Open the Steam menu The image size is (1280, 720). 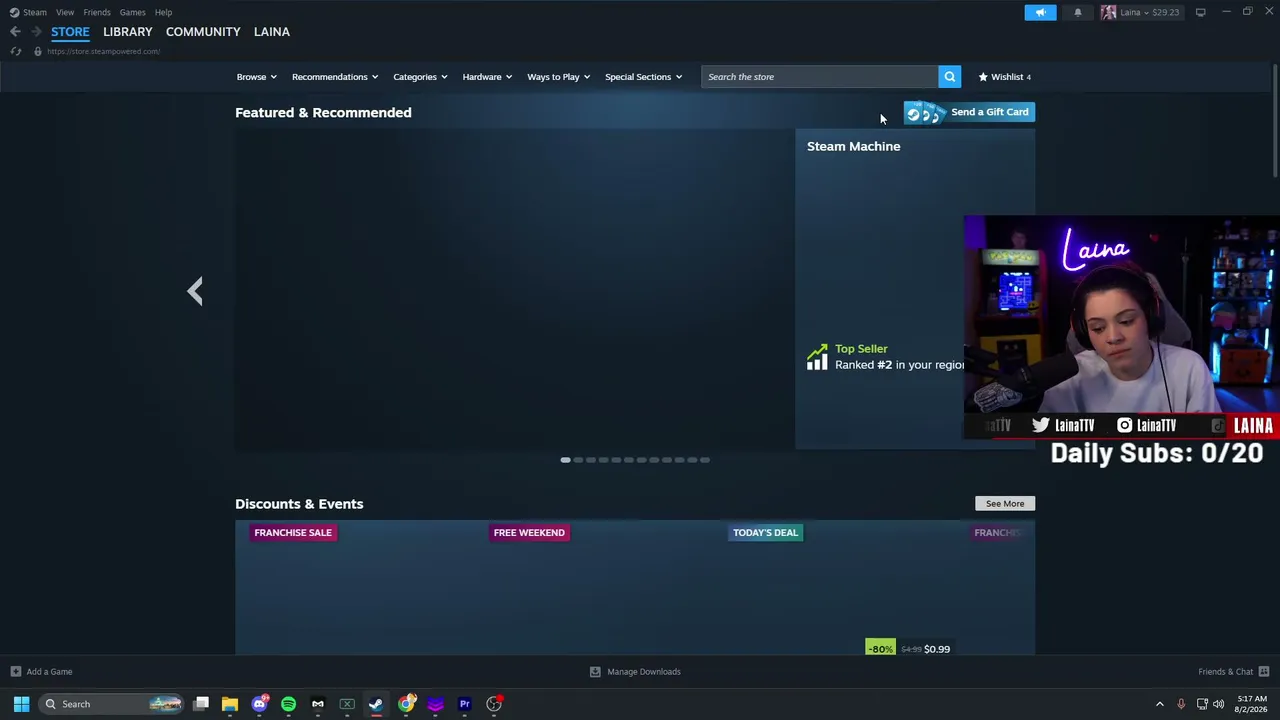(35, 12)
